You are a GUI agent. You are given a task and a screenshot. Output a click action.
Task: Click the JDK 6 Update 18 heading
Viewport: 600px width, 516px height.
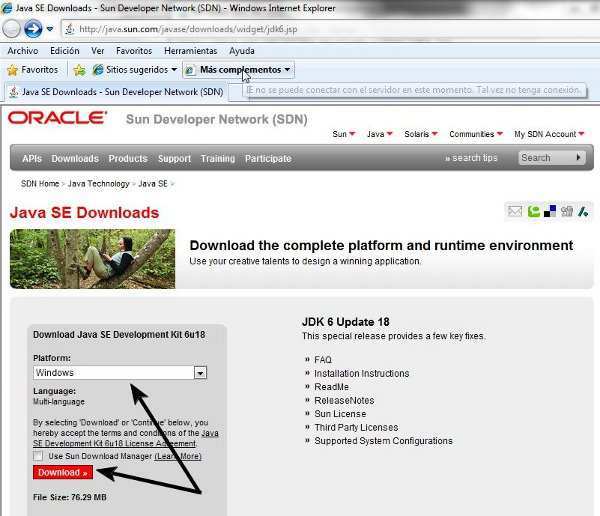346,322
